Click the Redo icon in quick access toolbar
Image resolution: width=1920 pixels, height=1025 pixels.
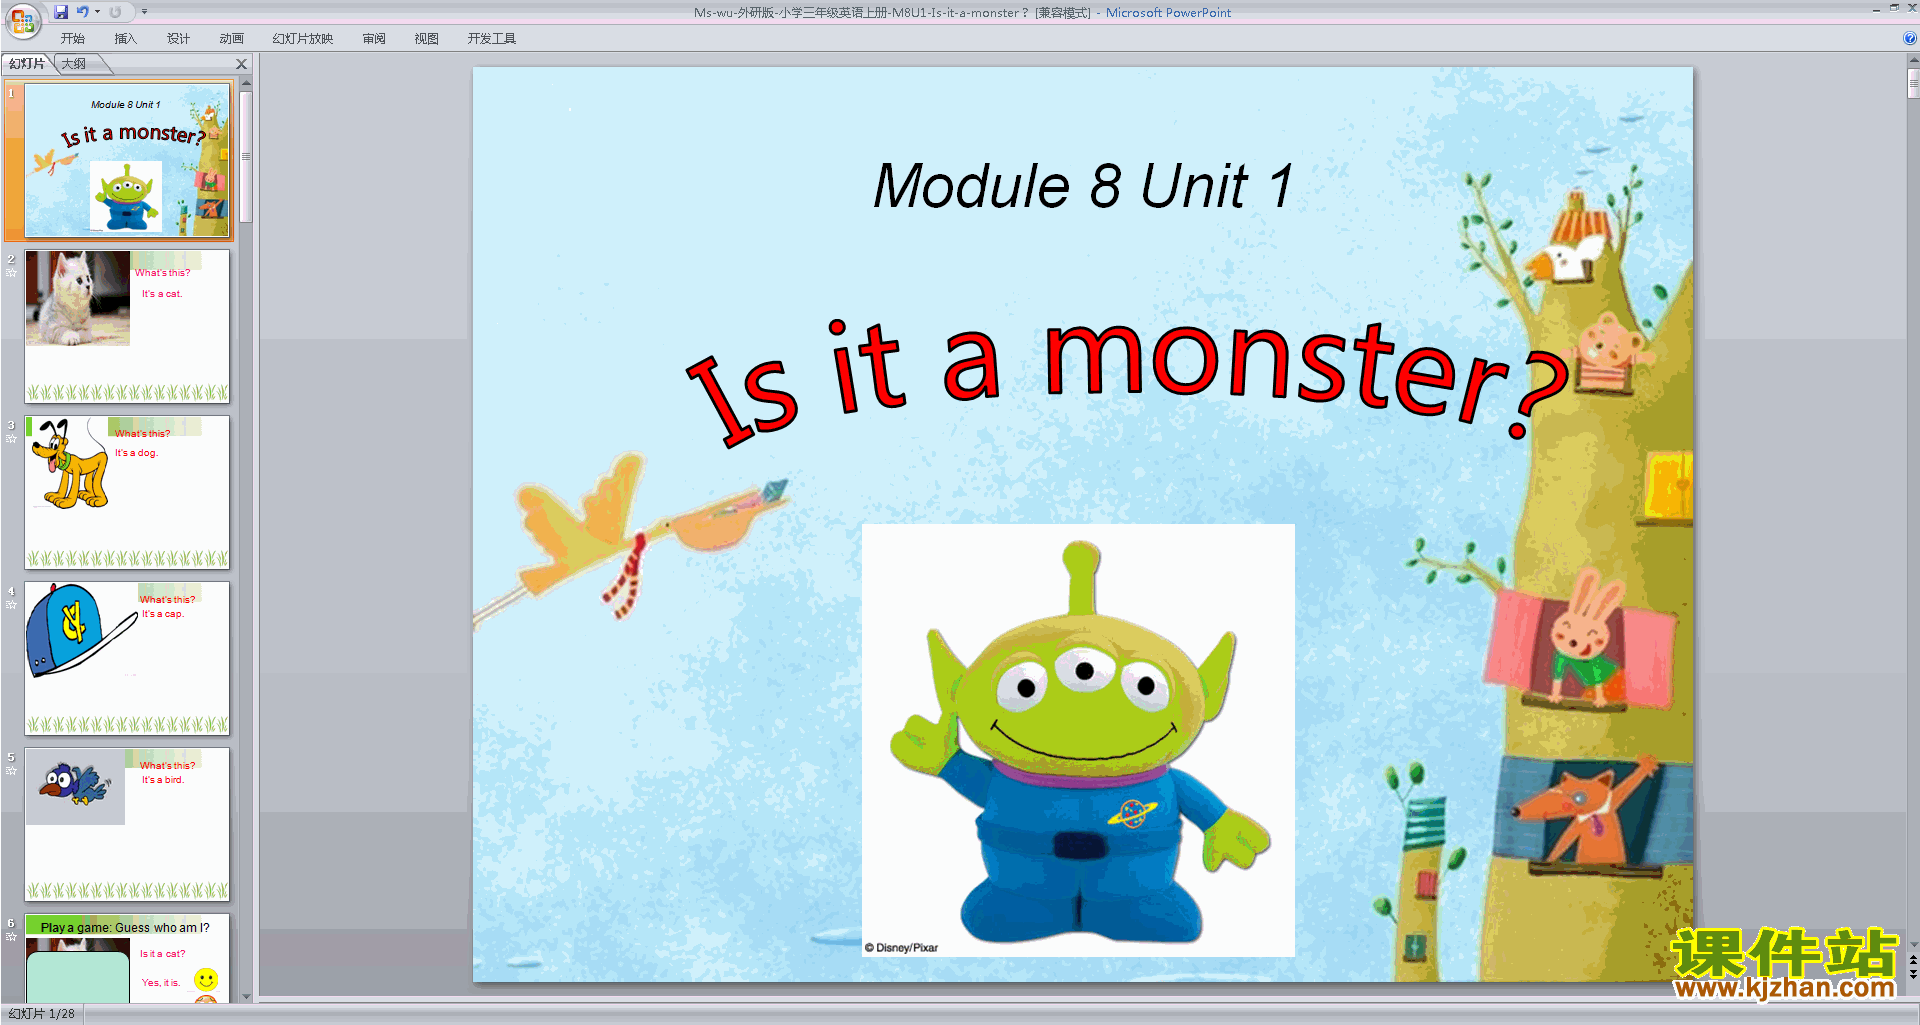[115, 12]
